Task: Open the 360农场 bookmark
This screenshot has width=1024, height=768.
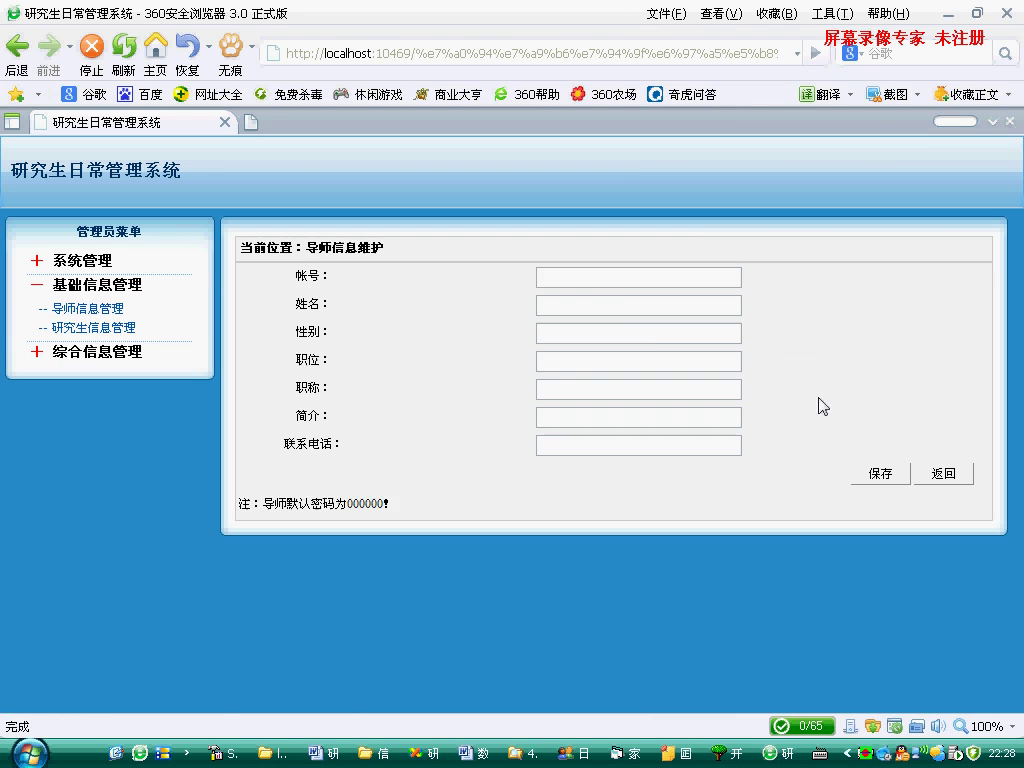Action: [x=603, y=95]
